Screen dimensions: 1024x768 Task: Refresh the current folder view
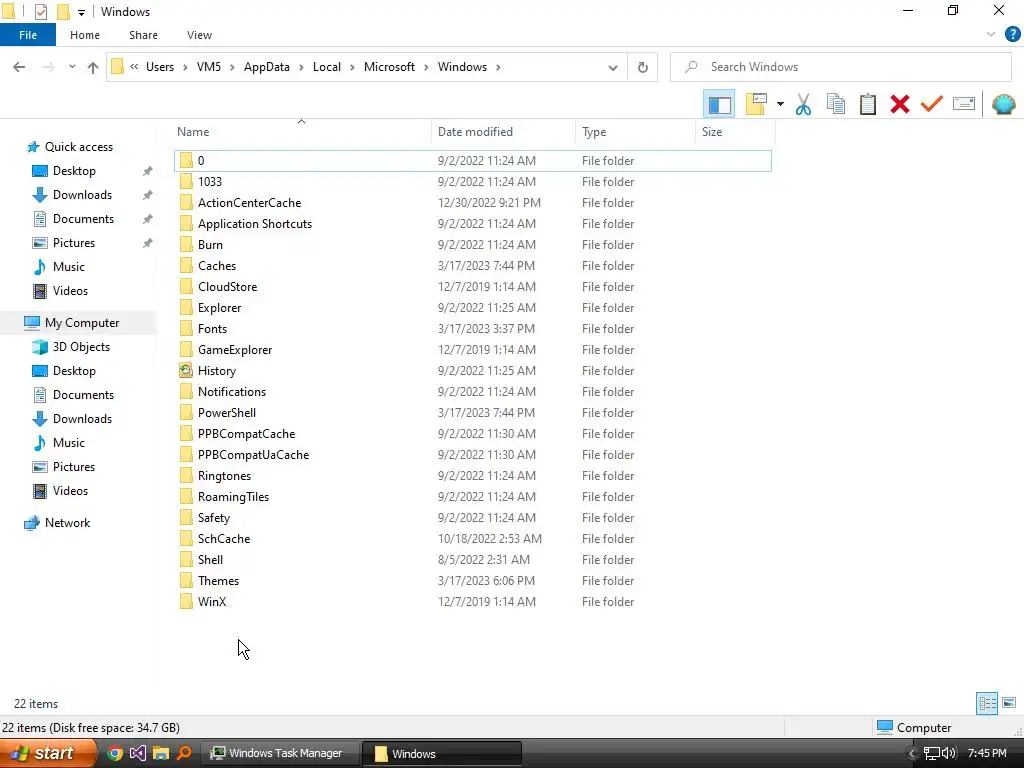643,67
